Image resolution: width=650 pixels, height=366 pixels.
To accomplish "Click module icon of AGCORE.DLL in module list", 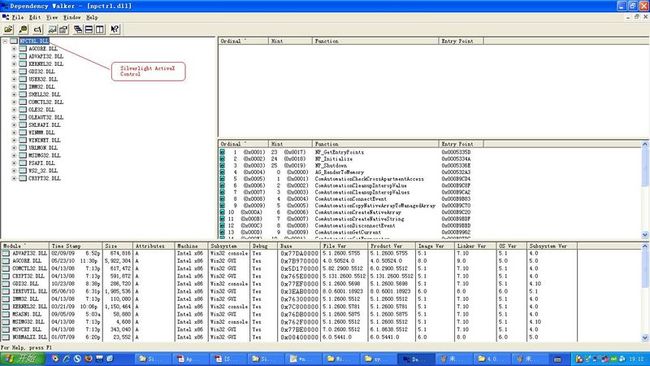I will point(6,261).
